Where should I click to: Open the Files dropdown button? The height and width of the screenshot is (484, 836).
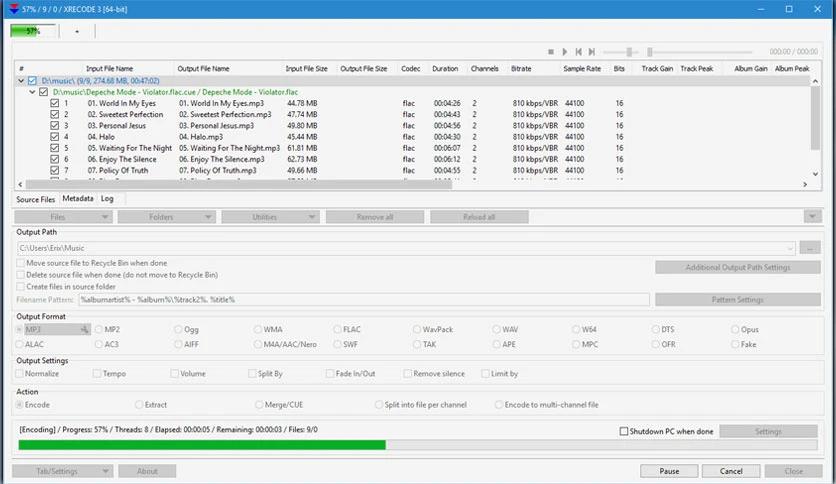[x=63, y=217]
